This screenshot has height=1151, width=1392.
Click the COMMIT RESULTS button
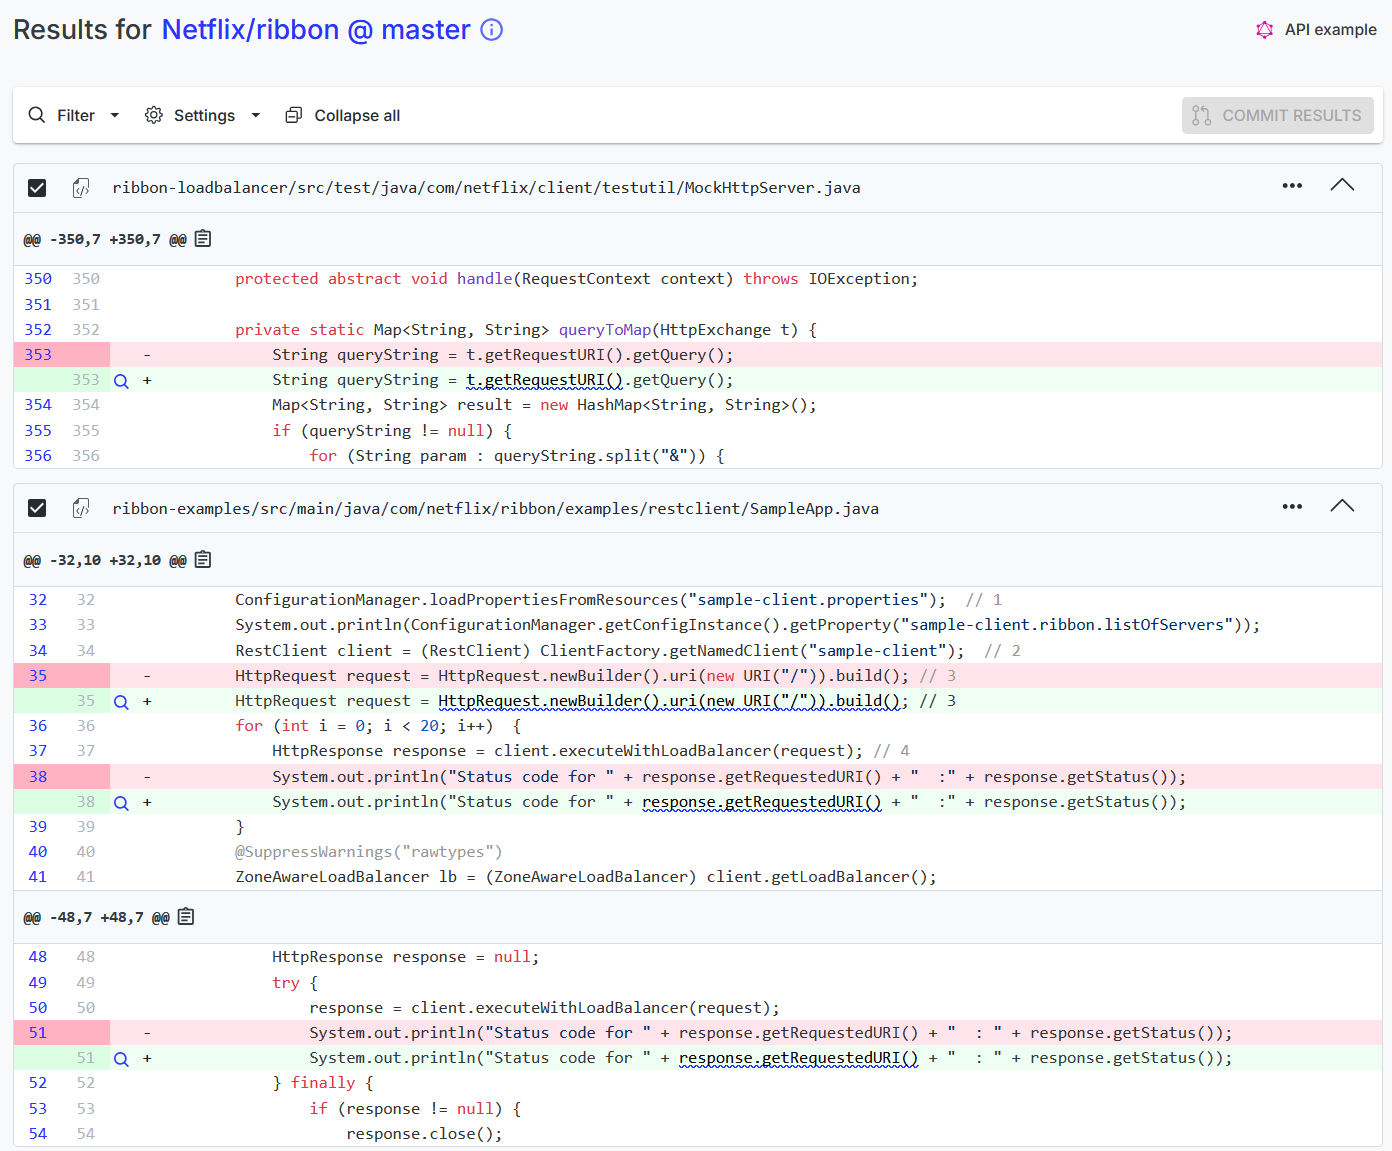point(1277,115)
